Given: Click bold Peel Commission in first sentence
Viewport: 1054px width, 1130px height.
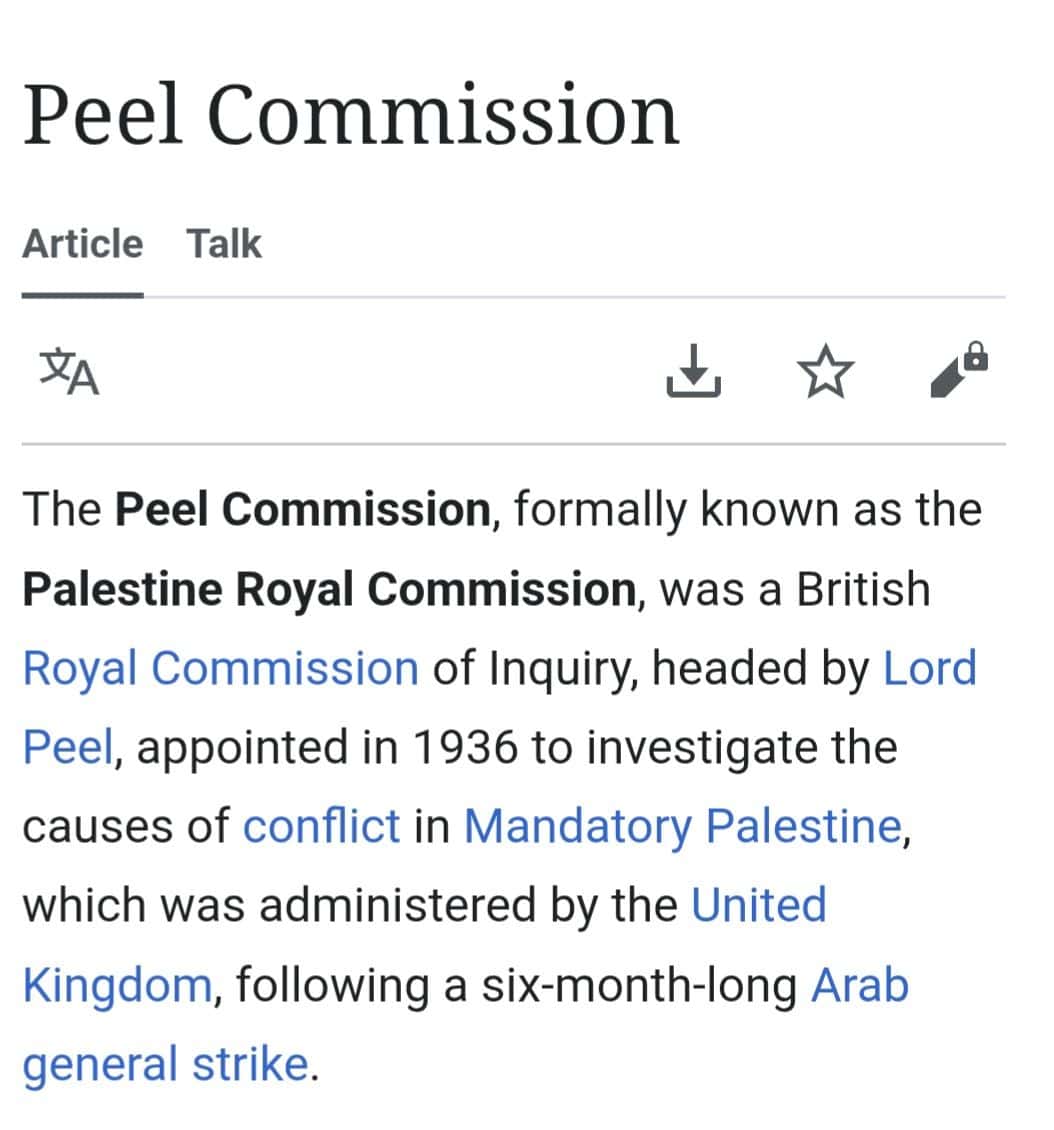Looking at the screenshot, I should pos(303,510).
